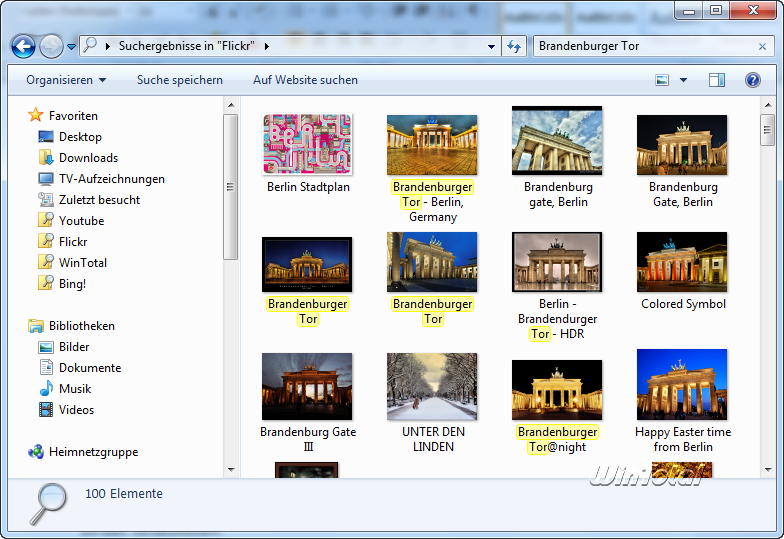Open Flickr search connector in Favoriten
Viewport: 784px width, 539px height.
[73, 242]
